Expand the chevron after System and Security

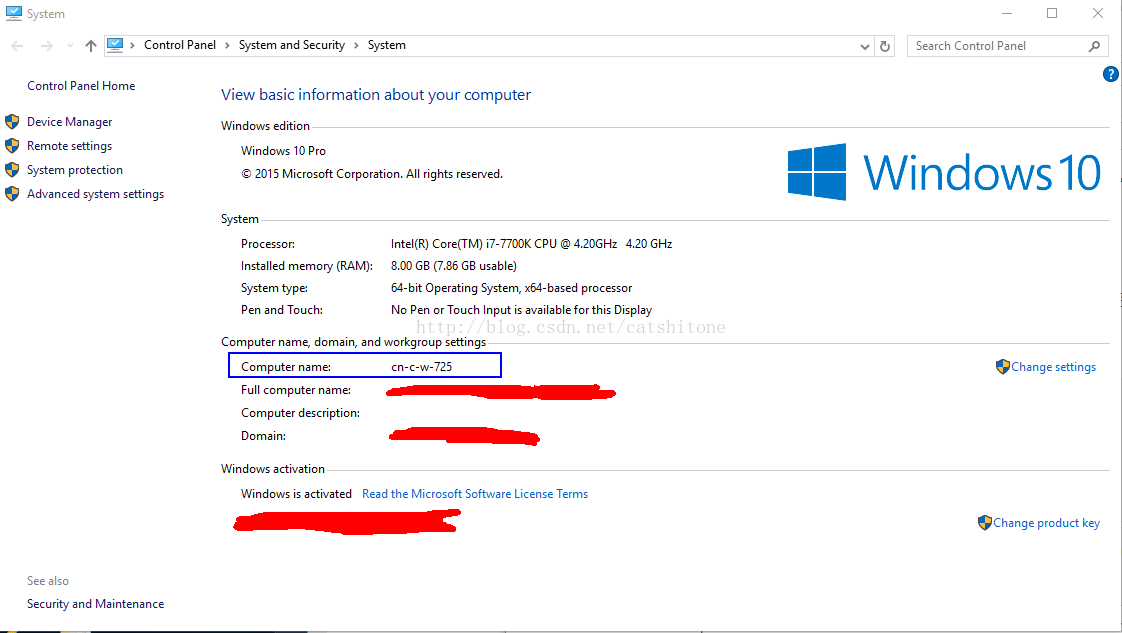(356, 45)
